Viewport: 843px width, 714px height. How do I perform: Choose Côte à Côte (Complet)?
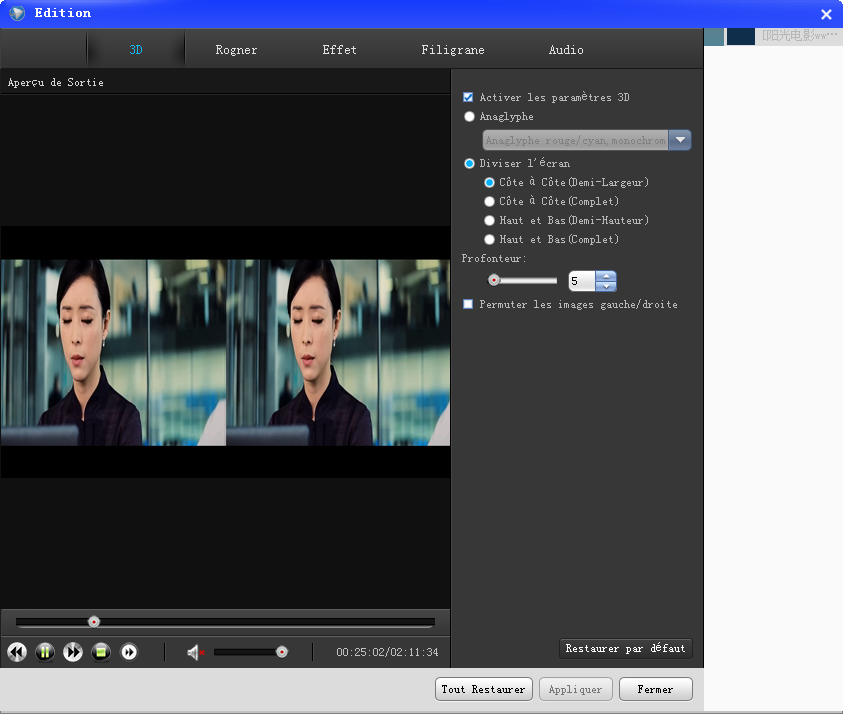(489, 202)
